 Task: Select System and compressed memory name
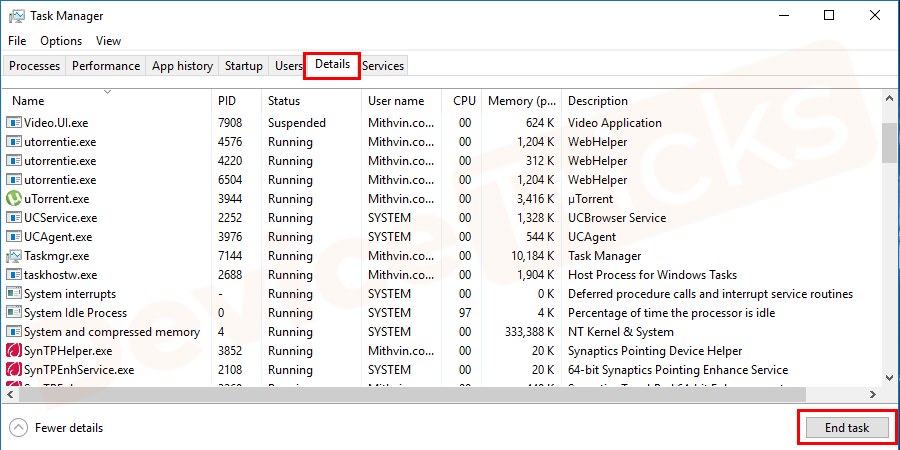pyautogui.click(x=112, y=332)
